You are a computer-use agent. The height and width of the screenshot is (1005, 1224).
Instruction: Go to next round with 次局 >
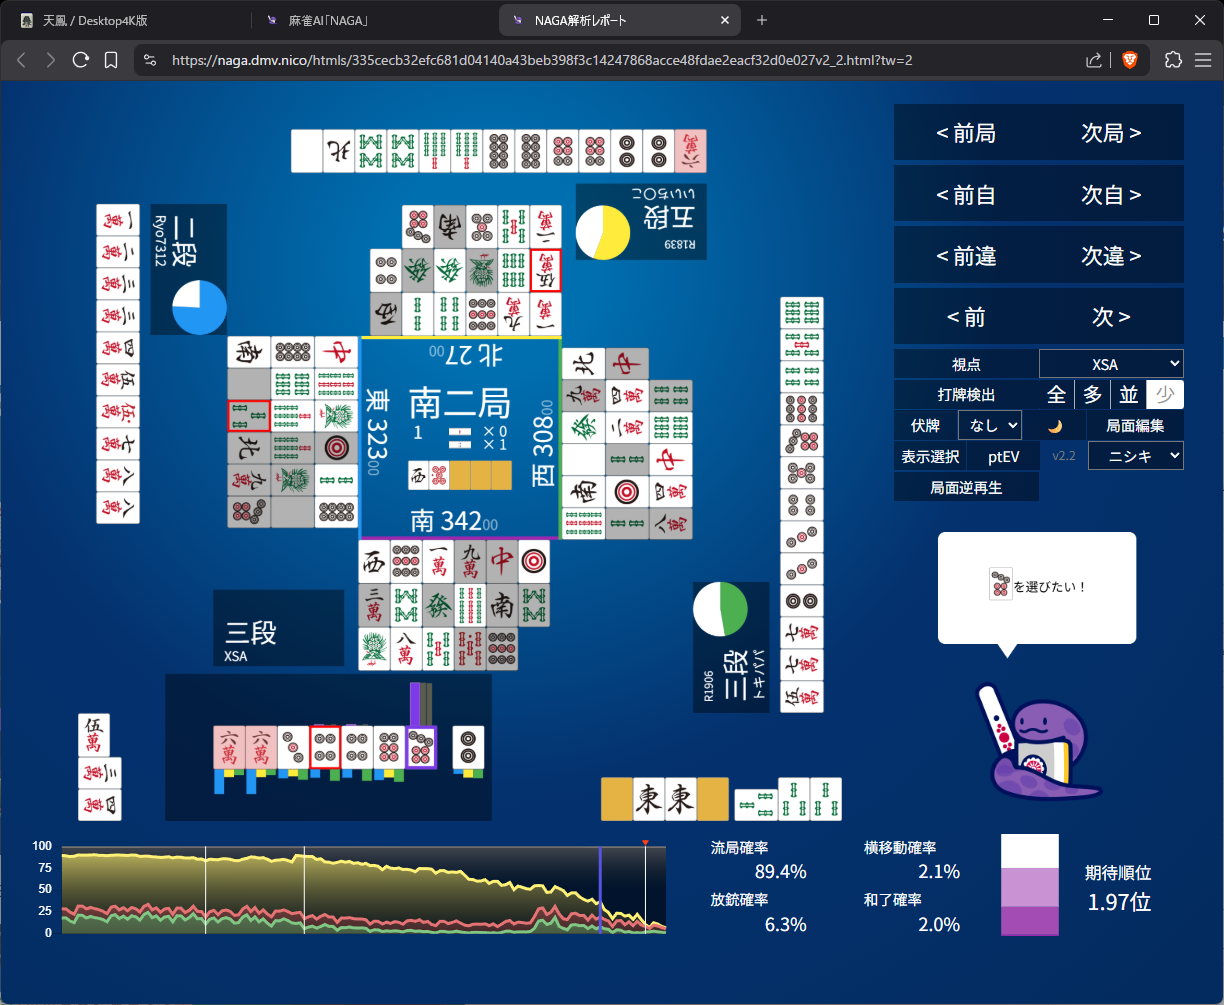coord(1111,133)
